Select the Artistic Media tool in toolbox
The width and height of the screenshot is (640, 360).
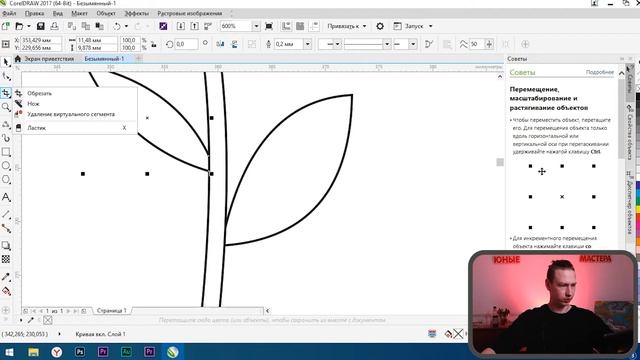pos(6,138)
